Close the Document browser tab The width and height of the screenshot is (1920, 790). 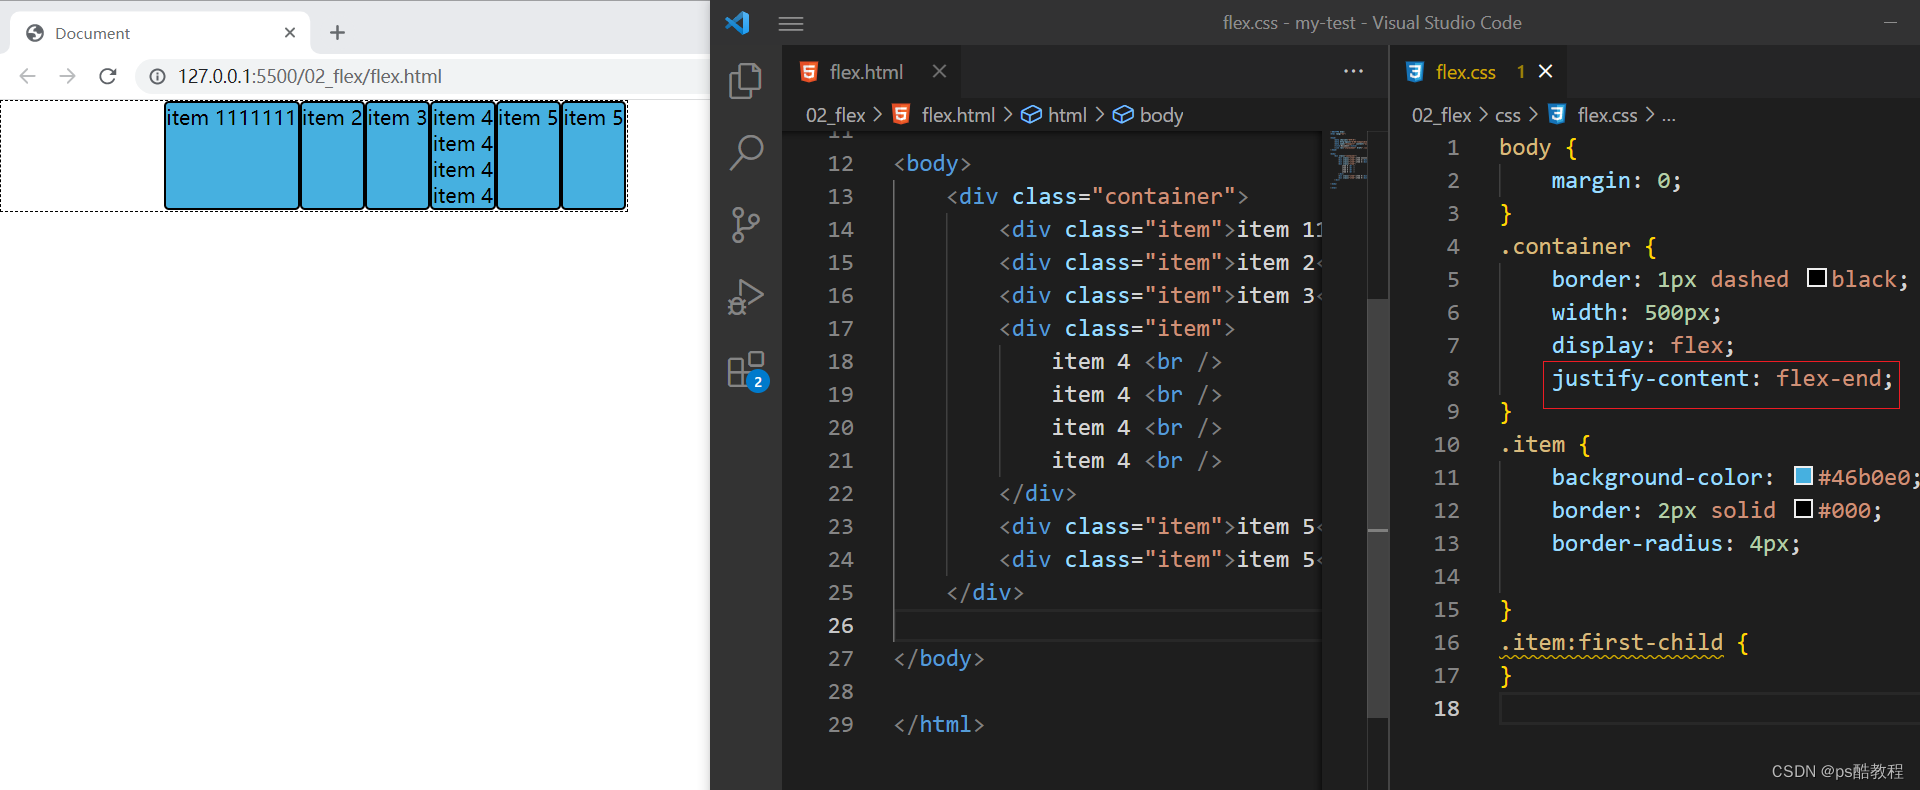pos(290,33)
